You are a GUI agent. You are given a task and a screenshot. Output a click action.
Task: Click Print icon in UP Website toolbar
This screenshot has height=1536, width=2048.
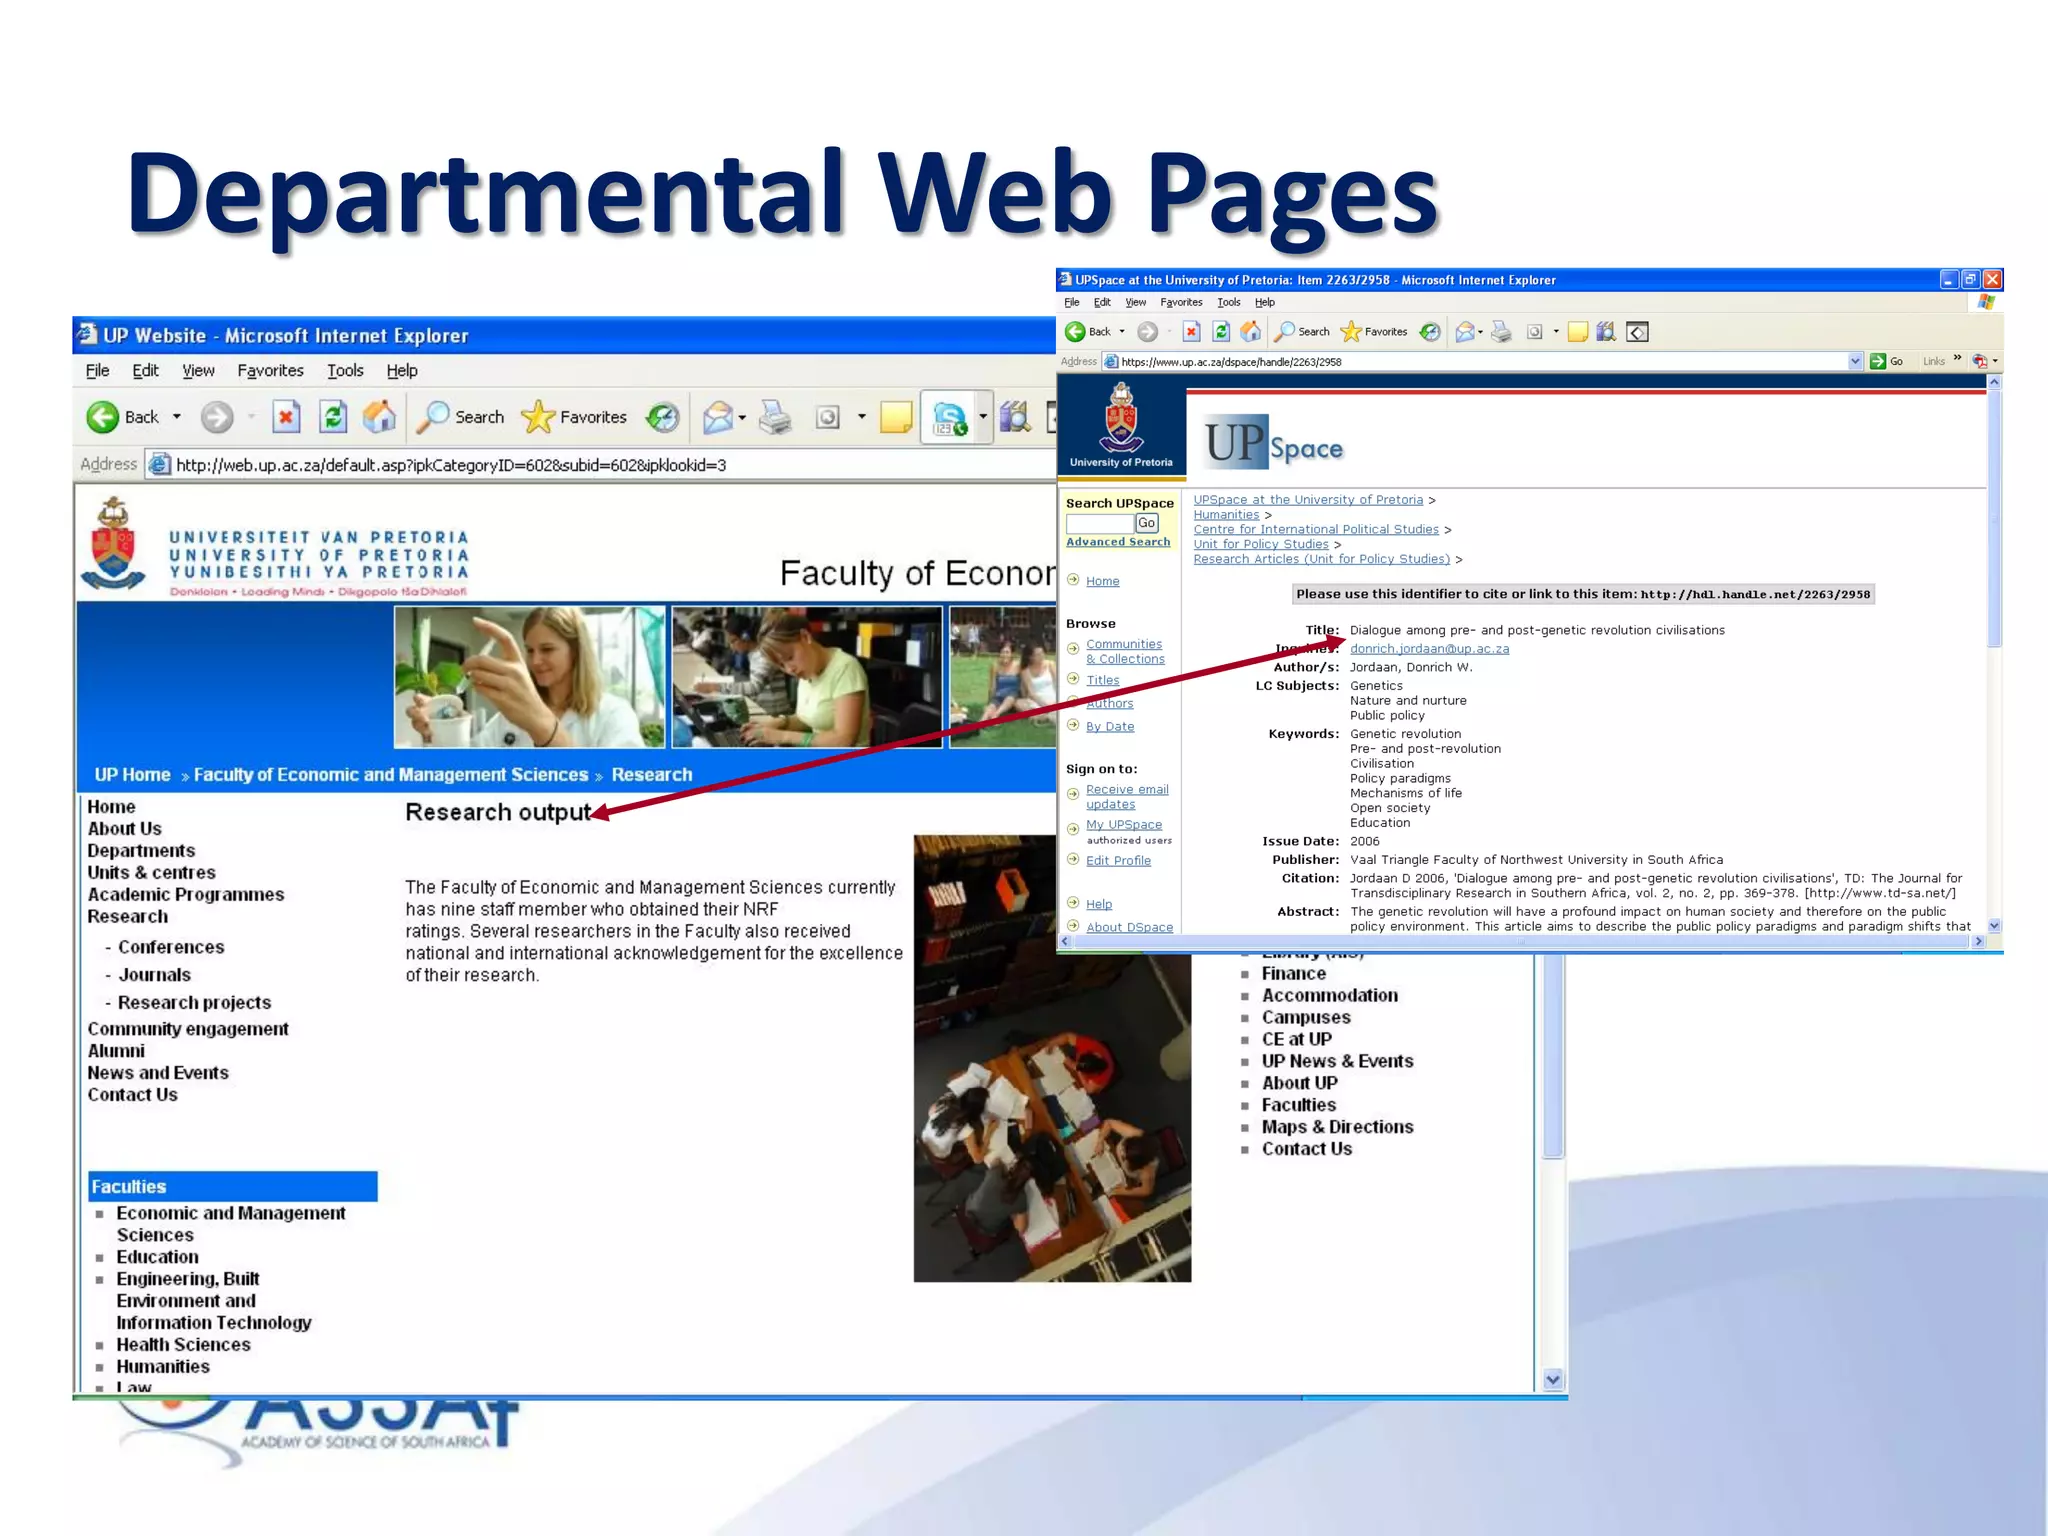(775, 417)
